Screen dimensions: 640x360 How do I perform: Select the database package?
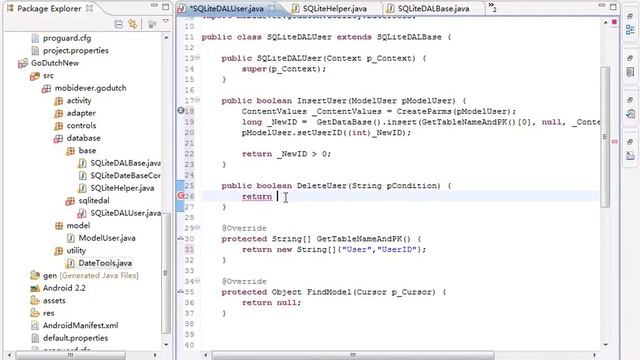pyautogui.click(x=83, y=138)
